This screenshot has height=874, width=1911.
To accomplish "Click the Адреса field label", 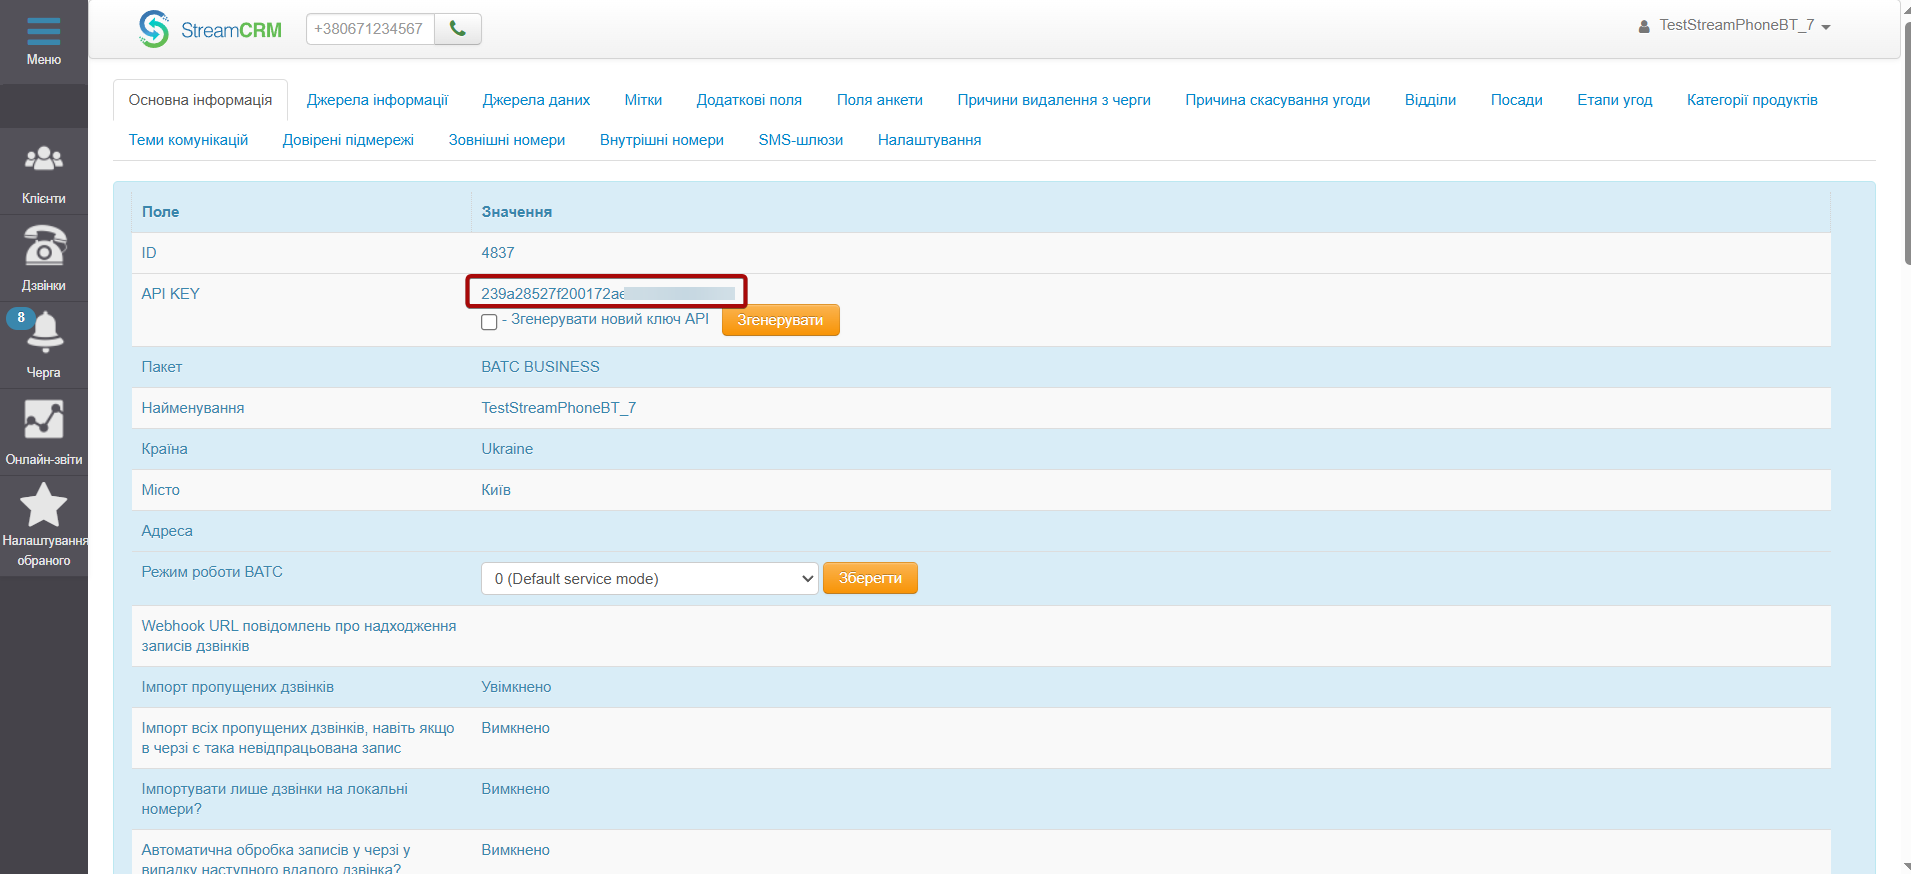I will tap(167, 531).
